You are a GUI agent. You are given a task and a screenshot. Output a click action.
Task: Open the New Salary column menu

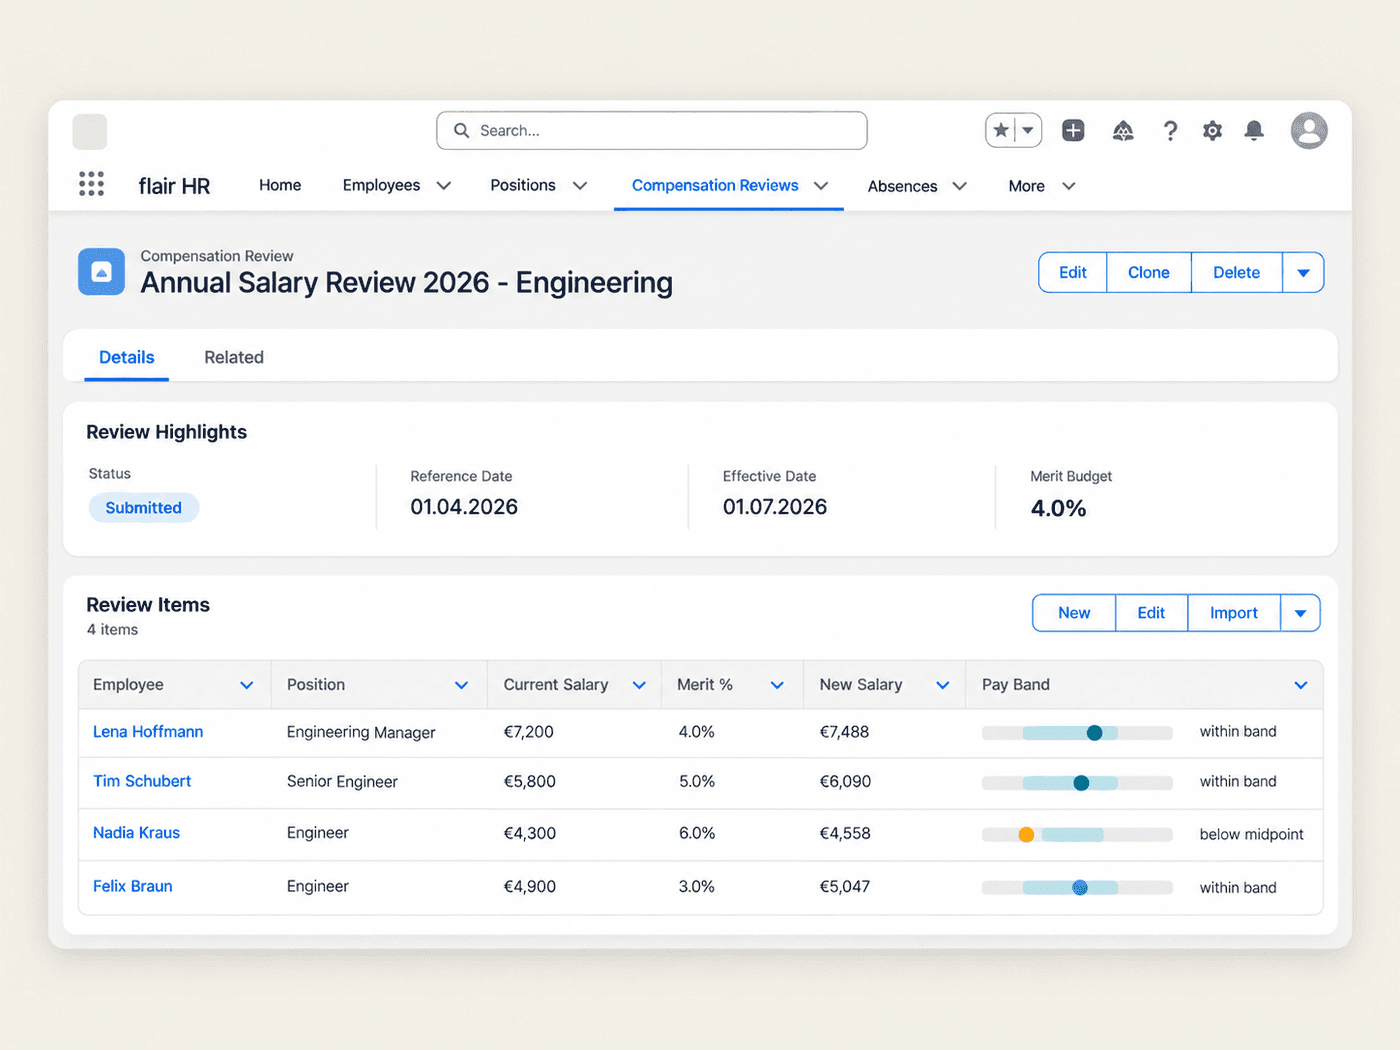click(942, 685)
